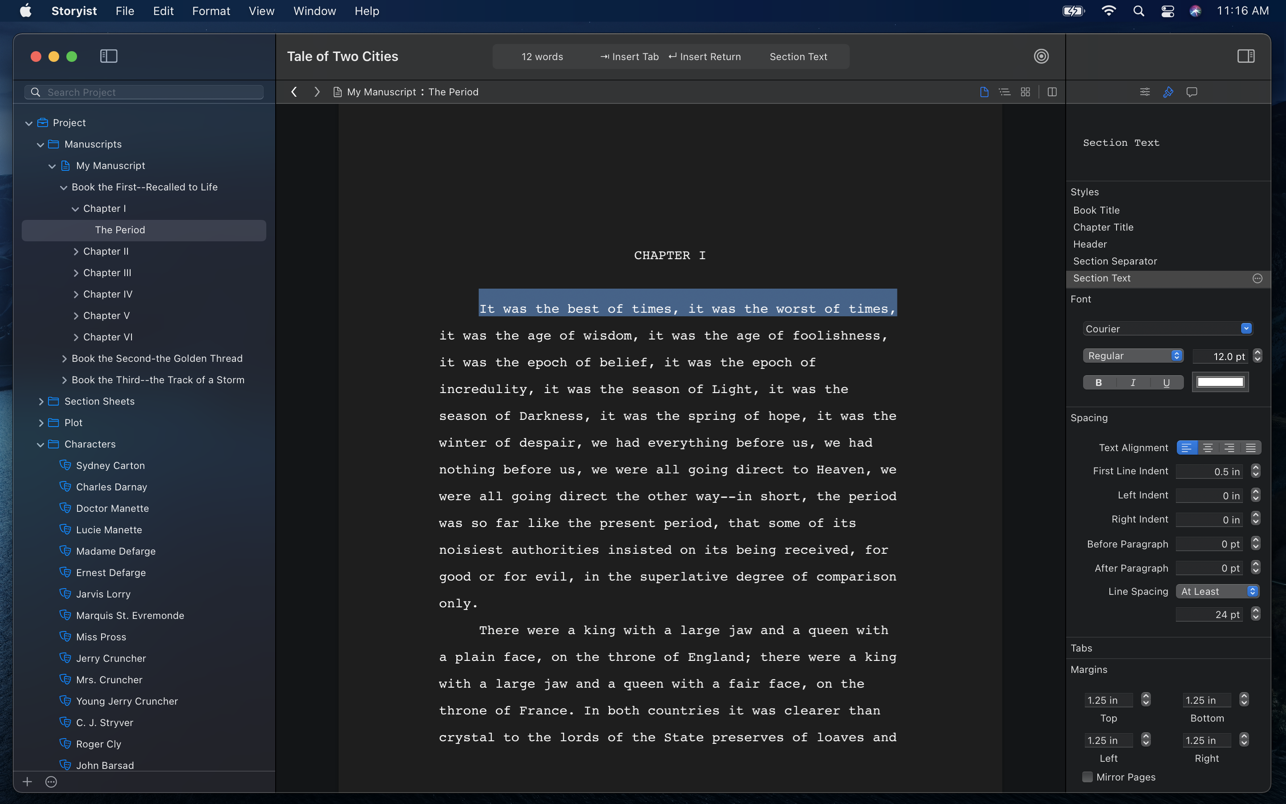
Task: Switch to grid card view
Action: 1025,92
